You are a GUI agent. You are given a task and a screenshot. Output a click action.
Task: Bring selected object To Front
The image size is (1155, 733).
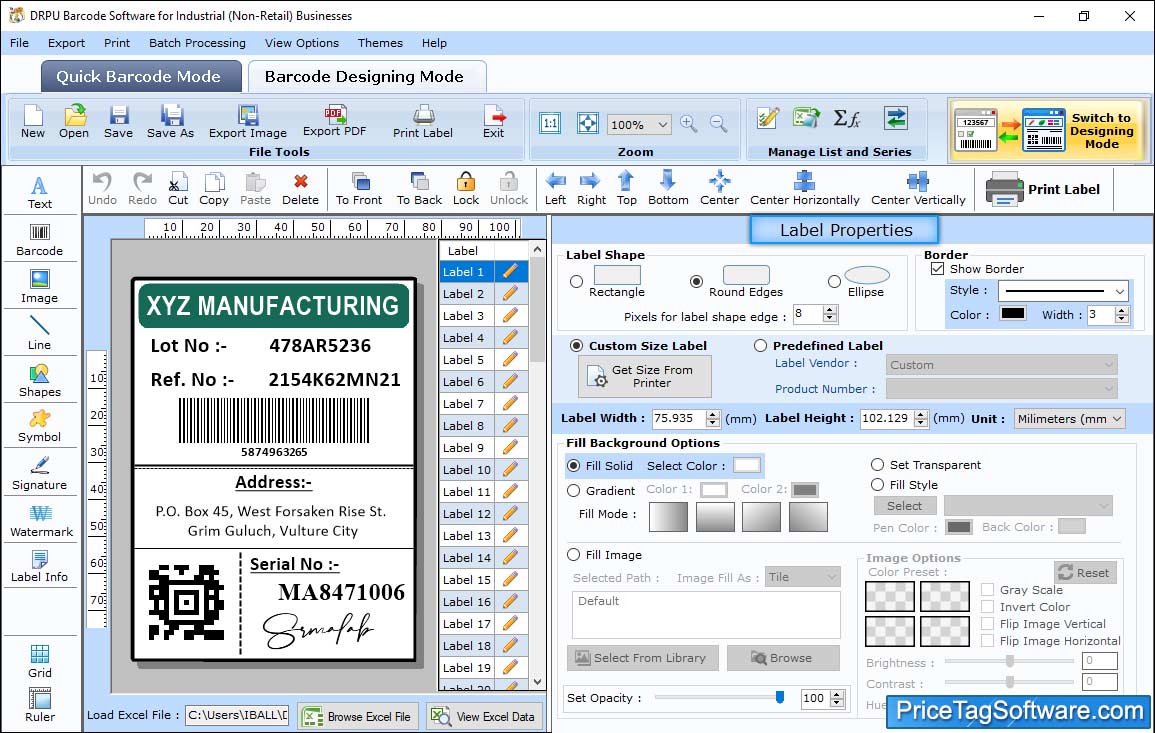[x=359, y=189]
